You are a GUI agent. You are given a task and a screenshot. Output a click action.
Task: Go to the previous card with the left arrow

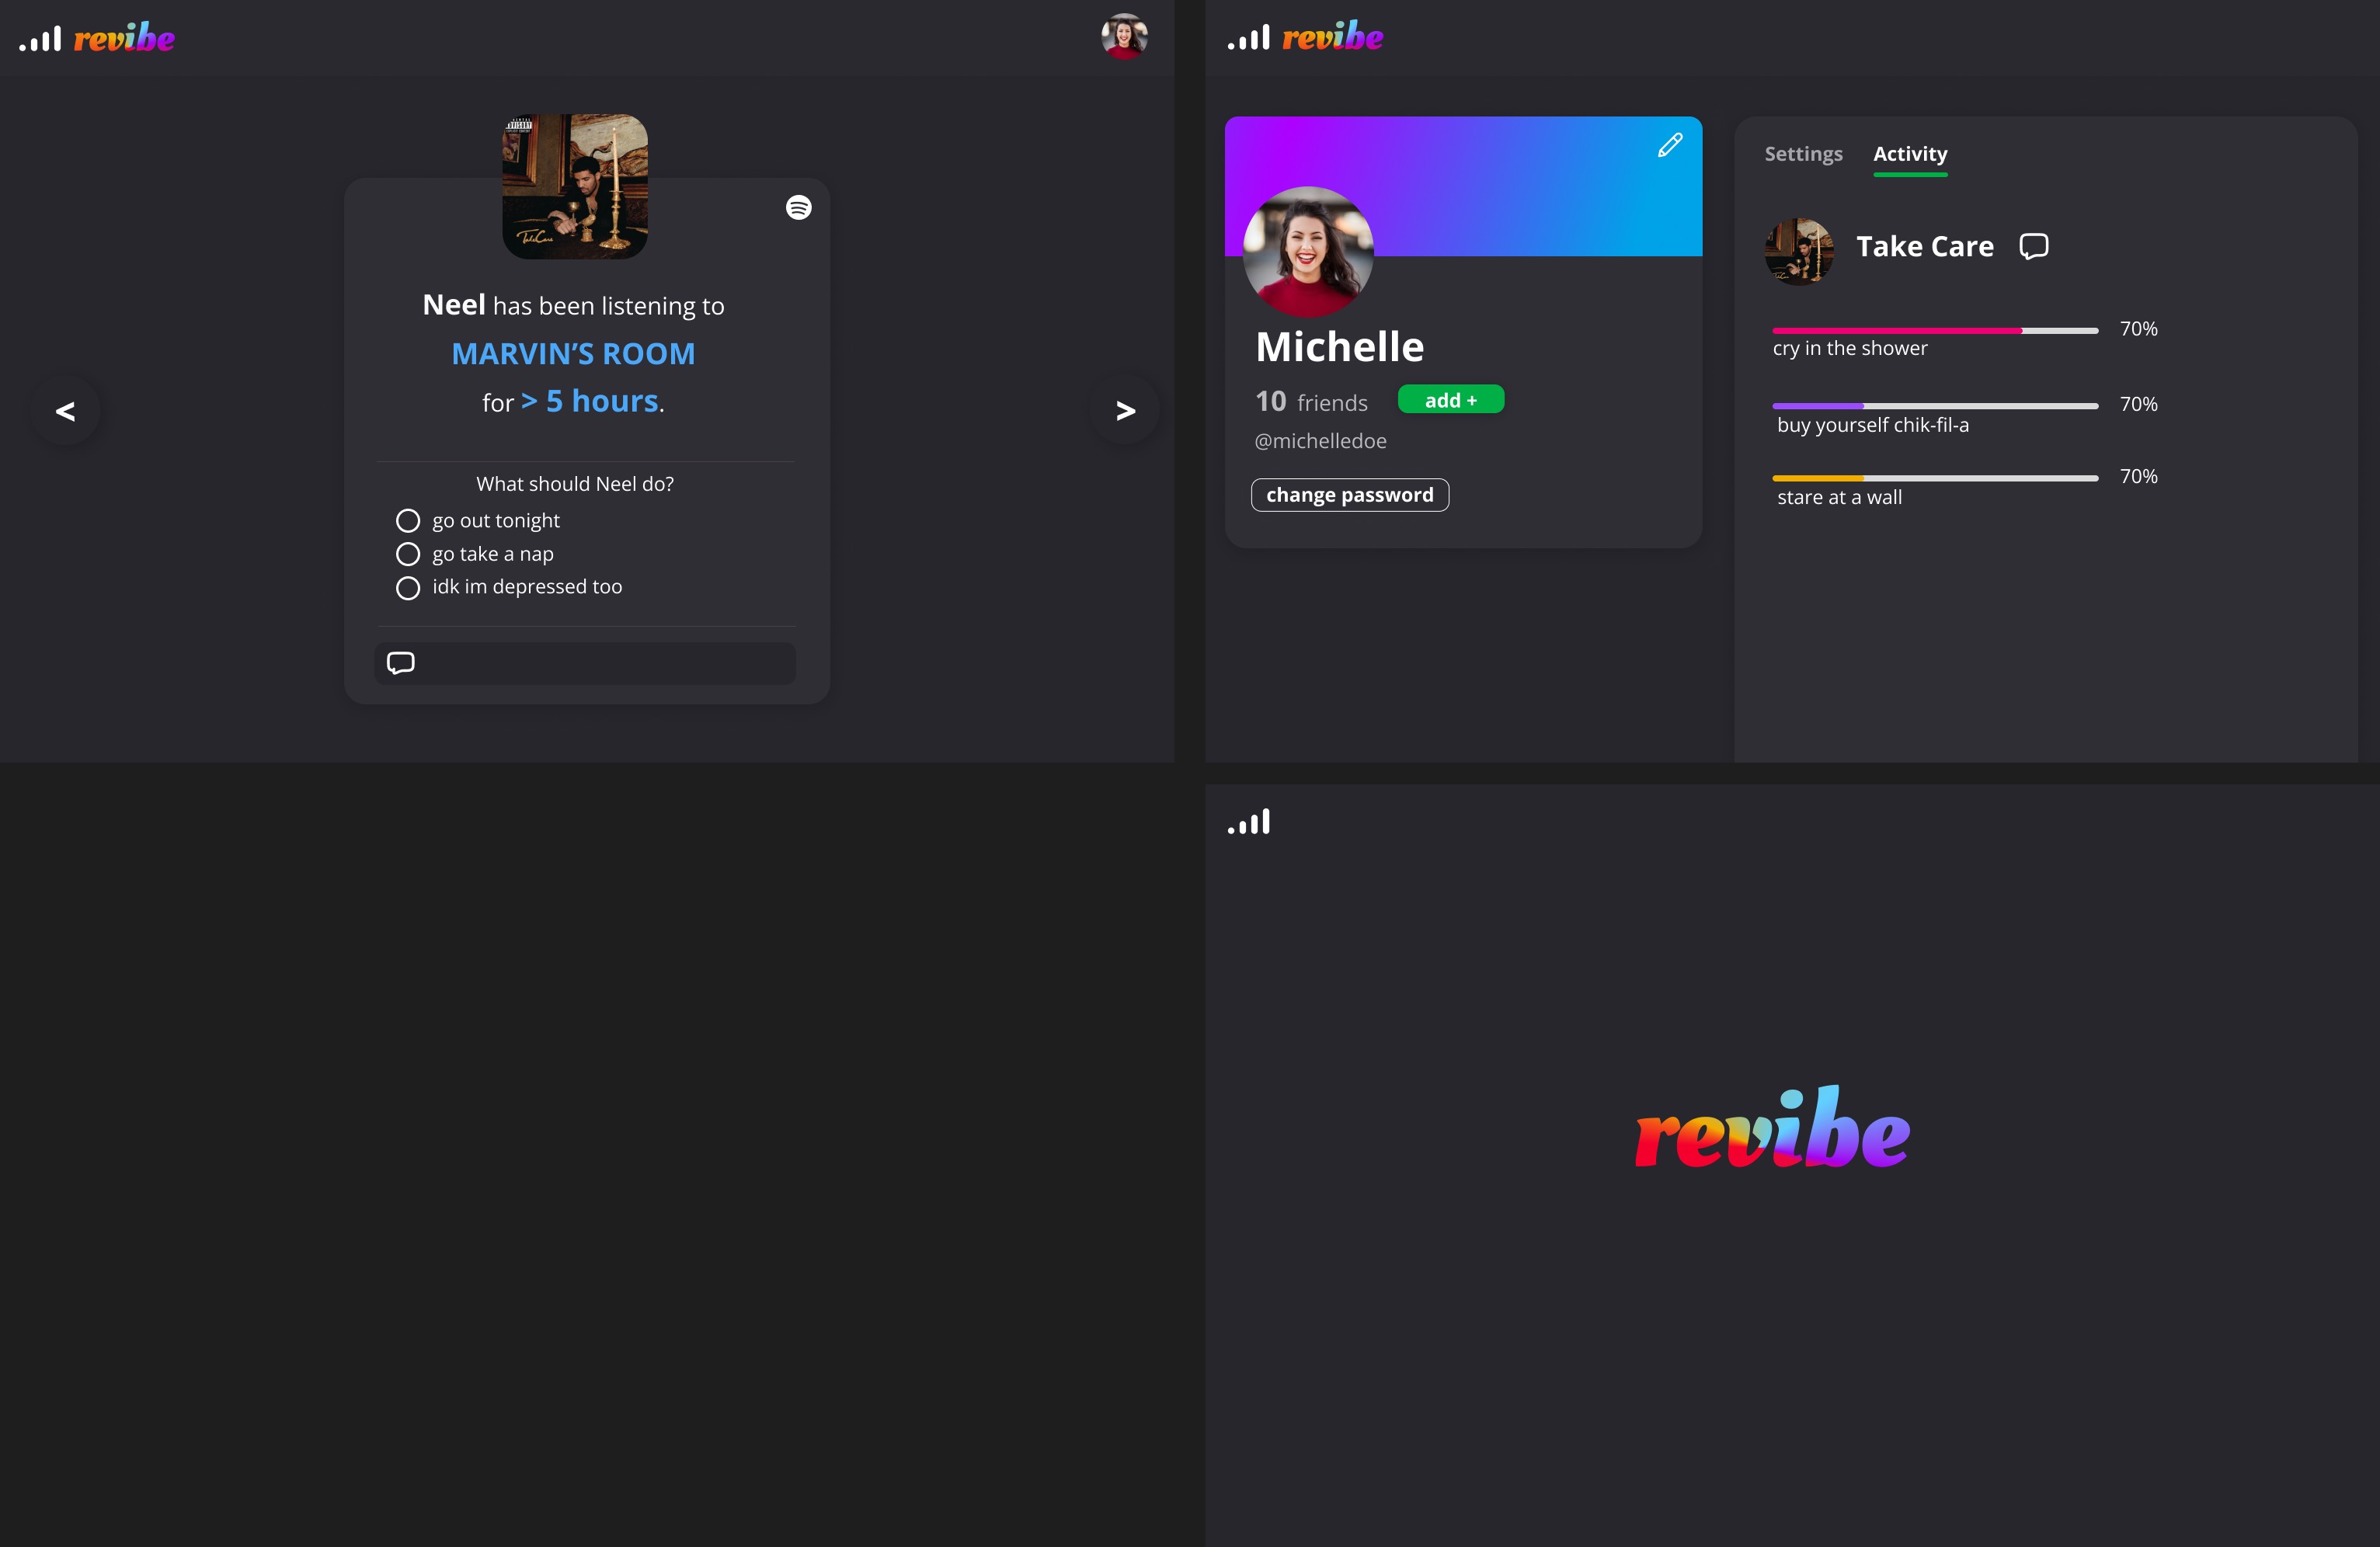tap(66, 411)
